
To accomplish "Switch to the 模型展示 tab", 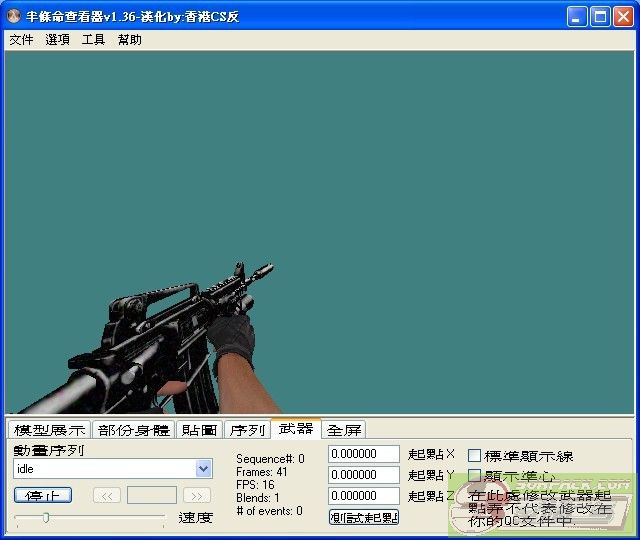I will pos(49,430).
